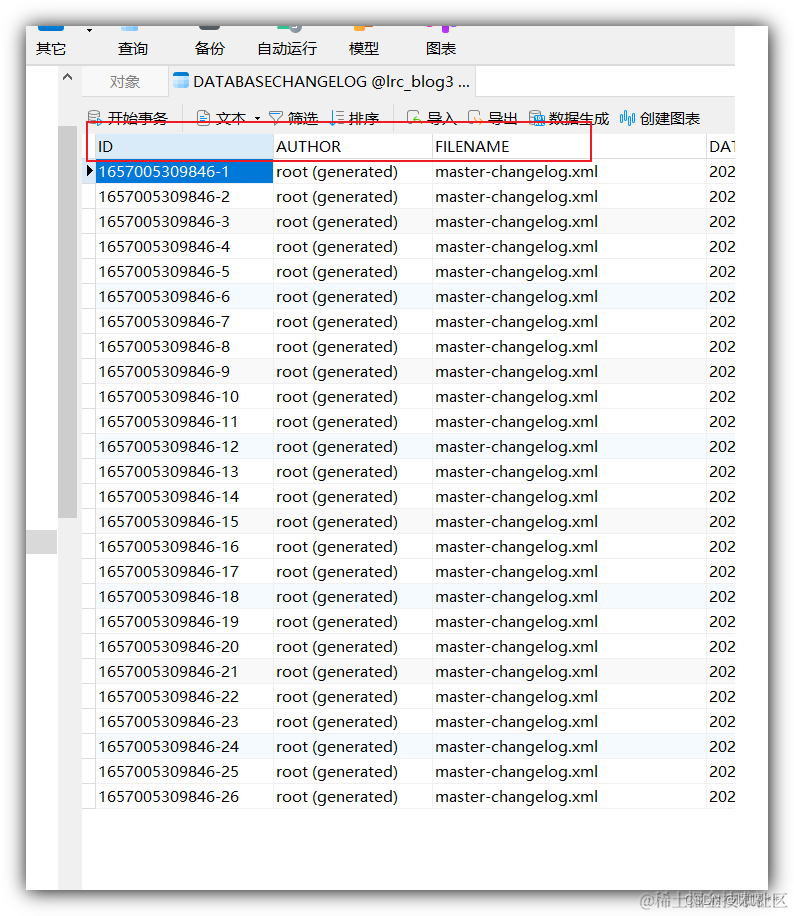794x916 pixels.
Task: Click the FILENAME cell in row 1657005309846-4
Action: click(x=569, y=247)
